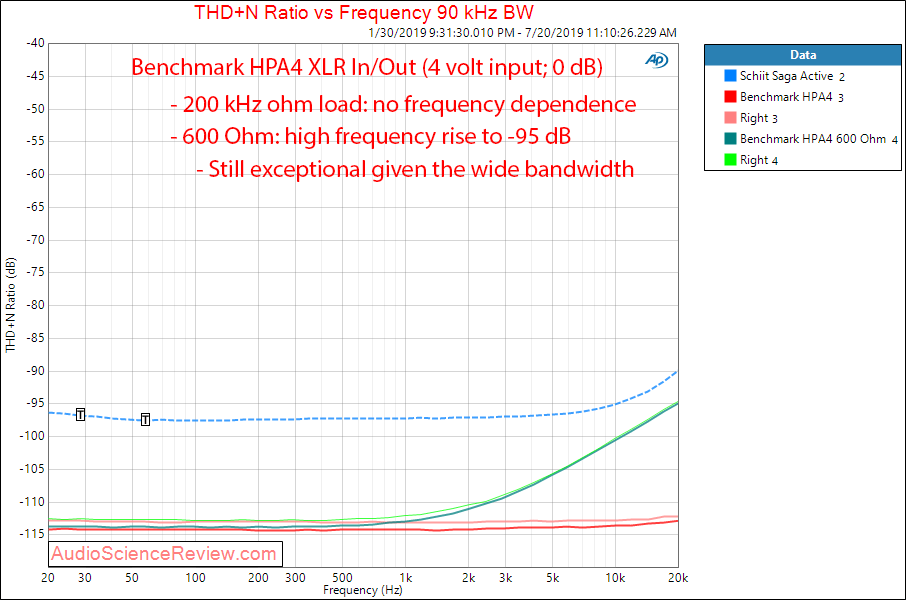The width and height of the screenshot is (906, 600).
Task: Click the 'Still exceptional given the wide bandwidth' annotation
Action: [415, 169]
